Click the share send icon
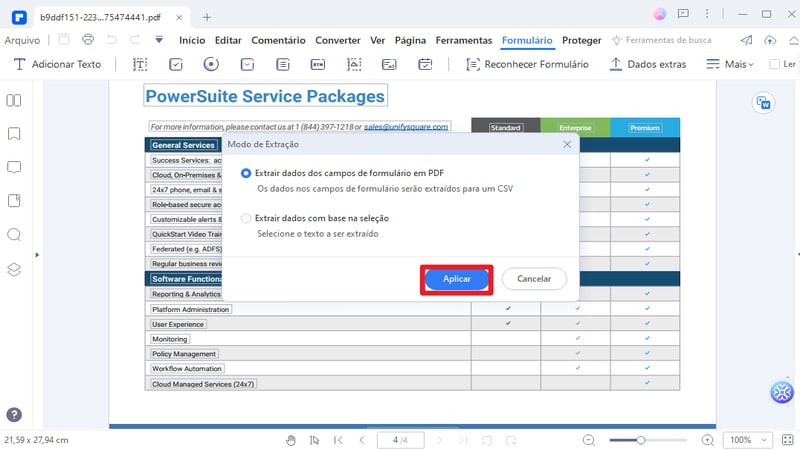This screenshot has width=800, height=450. [x=746, y=40]
